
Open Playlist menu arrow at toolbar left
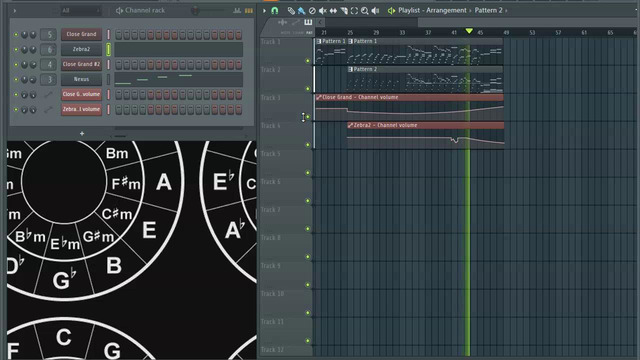coord(264,11)
